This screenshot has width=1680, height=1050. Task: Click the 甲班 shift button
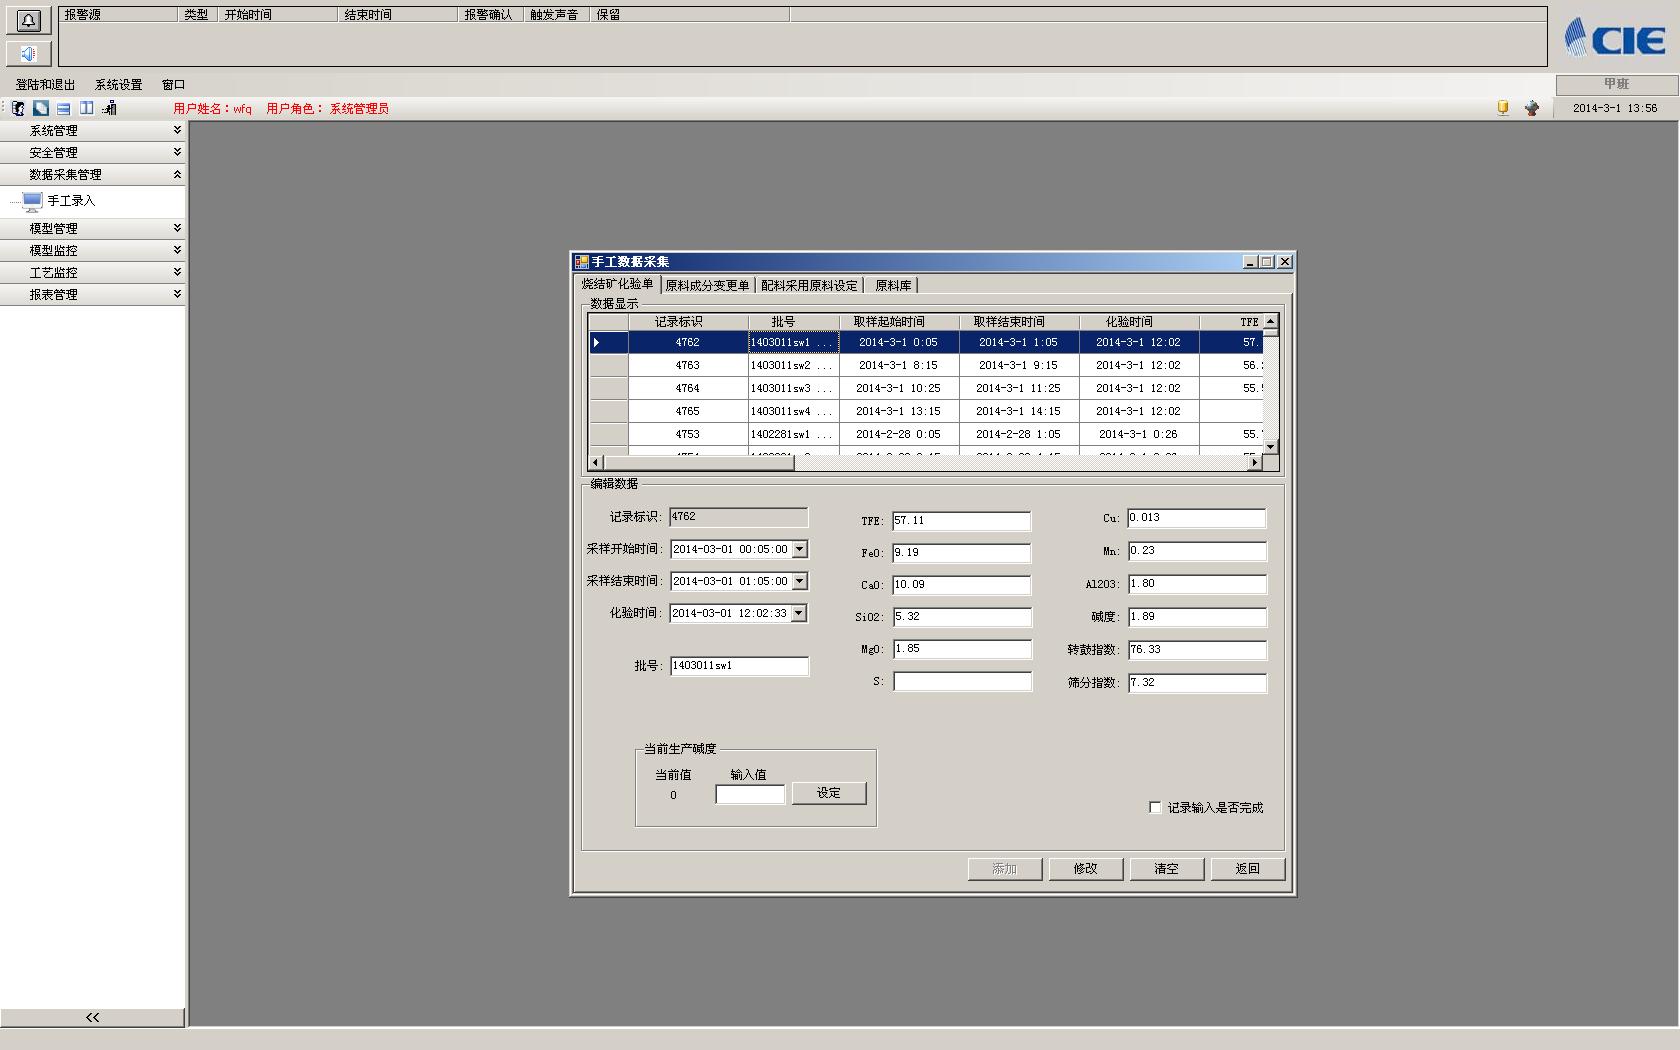pos(1616,85)
